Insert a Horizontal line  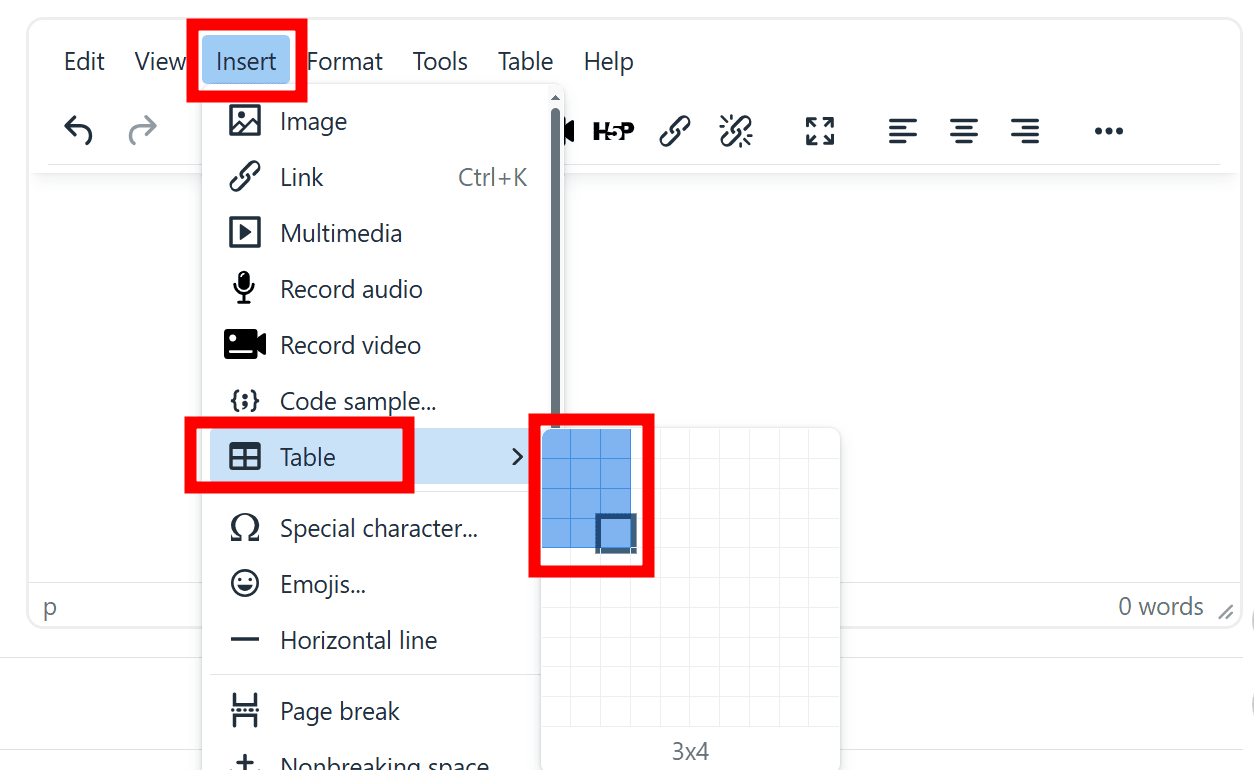pyautogui.click(x=358, y=640)
